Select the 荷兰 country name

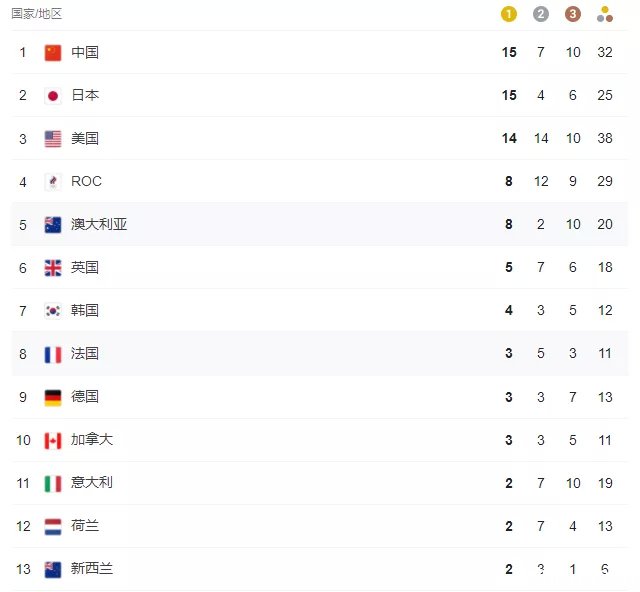pyautogui.click(x=84, y=525)
